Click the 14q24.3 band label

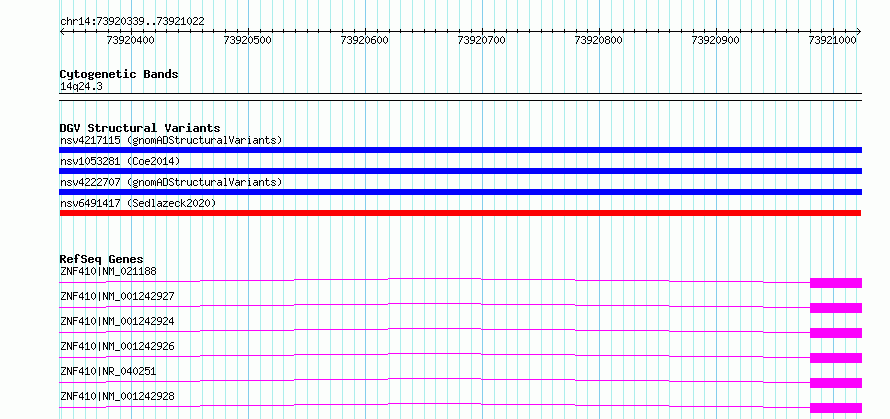coord(81,87)
